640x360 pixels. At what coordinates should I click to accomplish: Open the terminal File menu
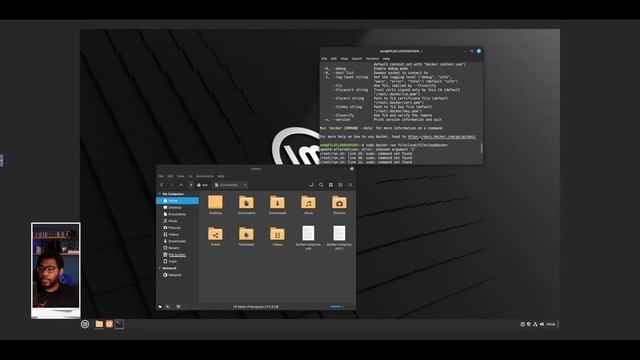tap(324, 59)
